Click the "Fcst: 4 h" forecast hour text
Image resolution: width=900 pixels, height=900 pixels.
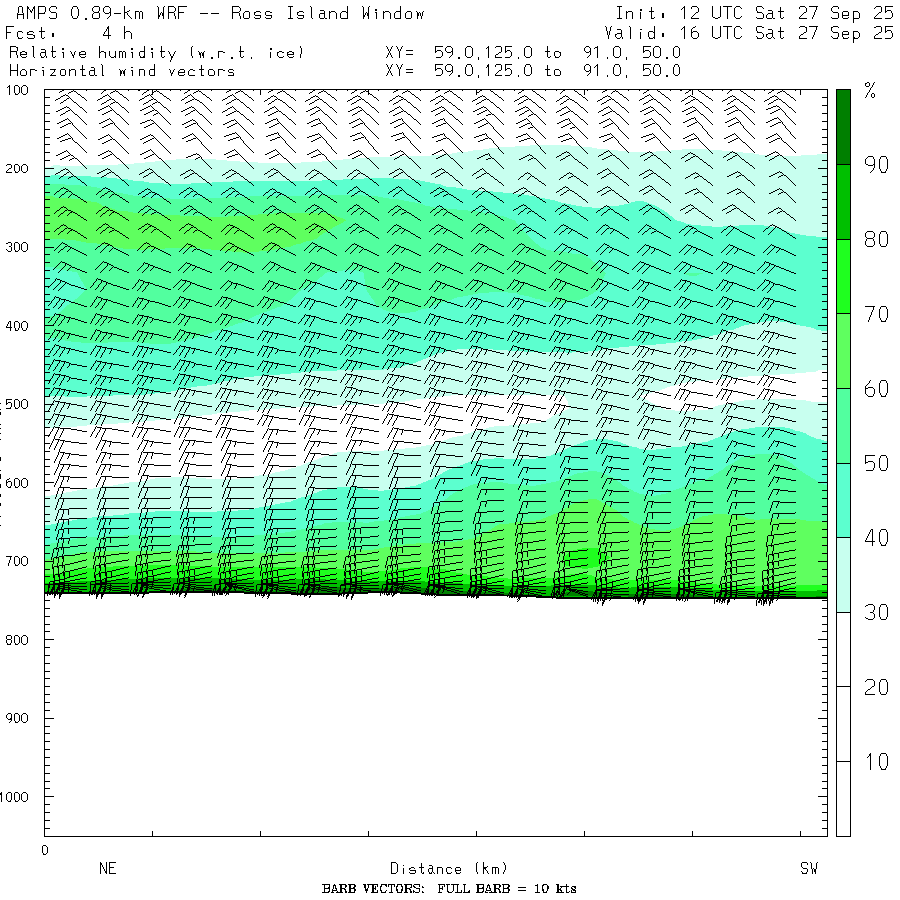tap(69, 33)
